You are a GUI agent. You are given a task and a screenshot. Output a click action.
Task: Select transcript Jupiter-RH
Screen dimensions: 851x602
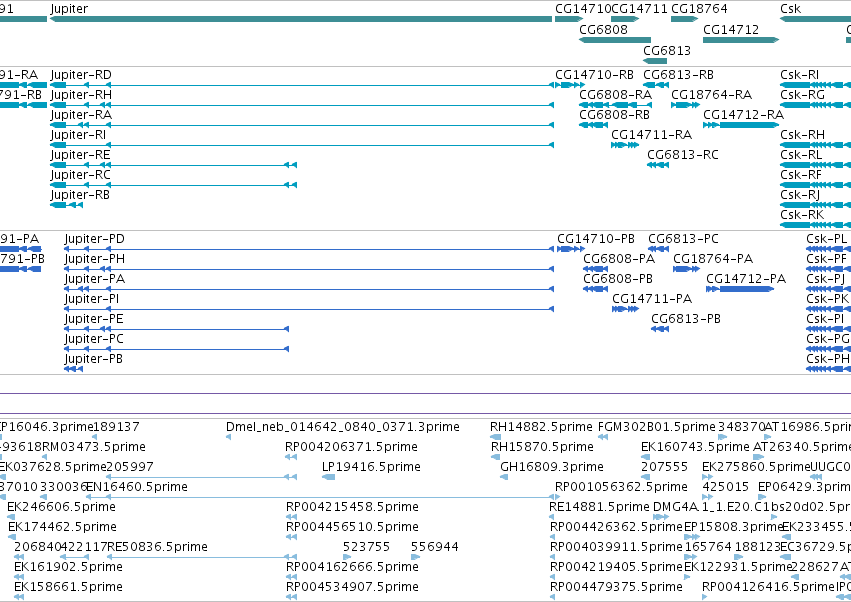(x=302, y=105)
